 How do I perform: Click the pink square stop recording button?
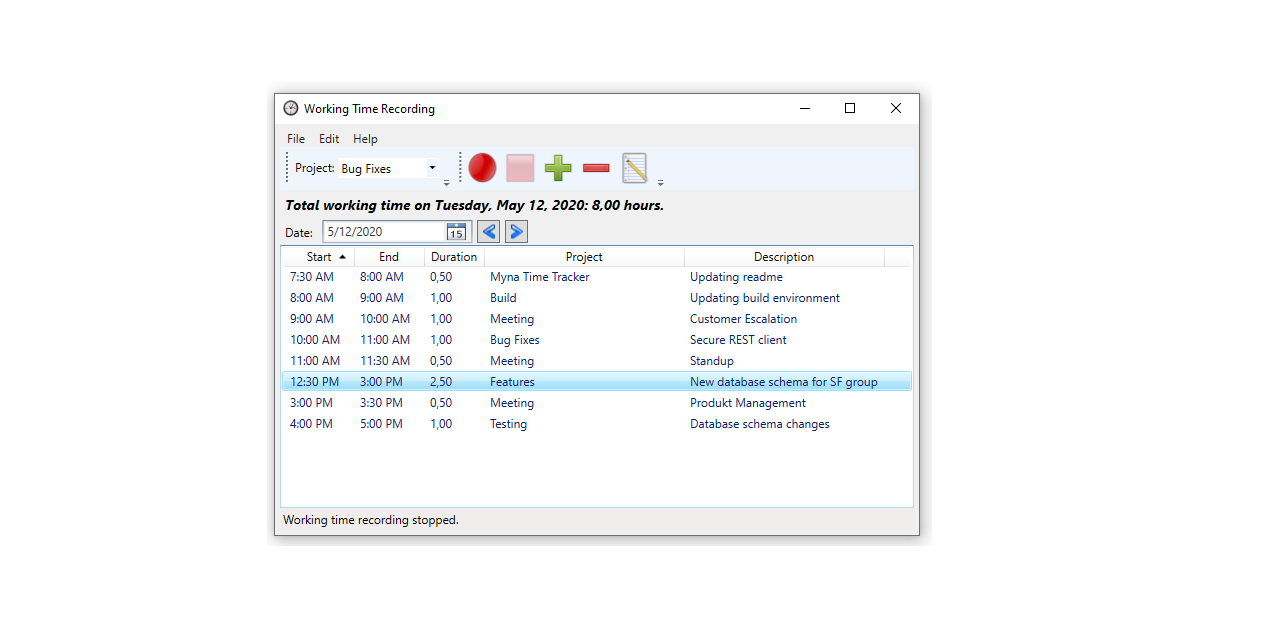point(520,168)
